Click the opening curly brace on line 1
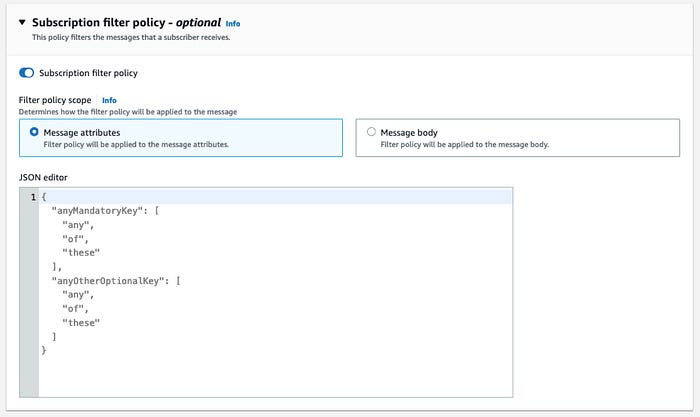Viewport: 700px width, 417px height. (x=44, y=197)
